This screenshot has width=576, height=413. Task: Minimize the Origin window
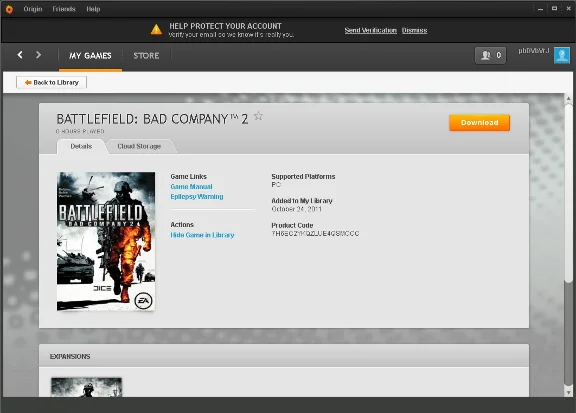540,9
